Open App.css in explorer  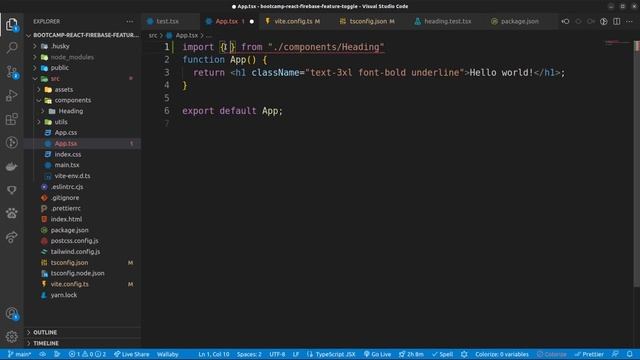pyautogui.click(x=82, y=133)
